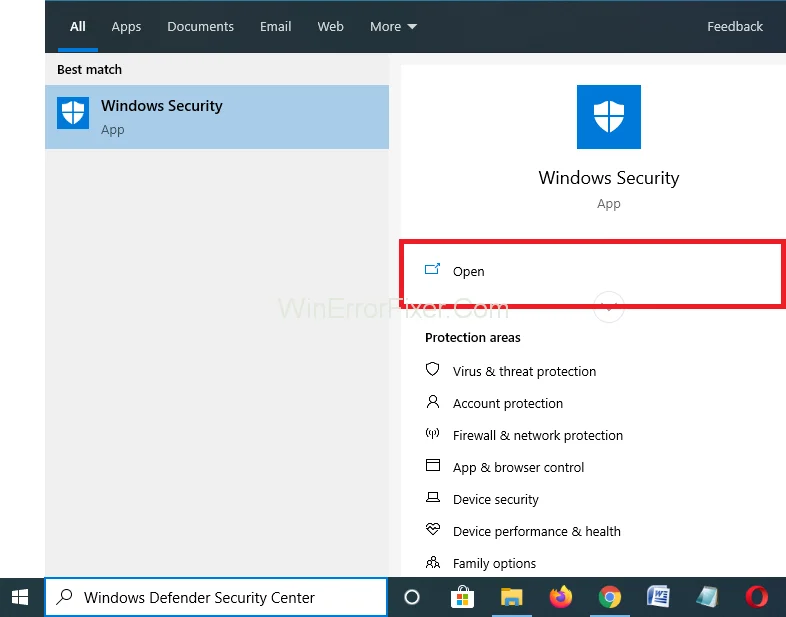Launch Firefox from the taskbar

click(x=560, y=597)
